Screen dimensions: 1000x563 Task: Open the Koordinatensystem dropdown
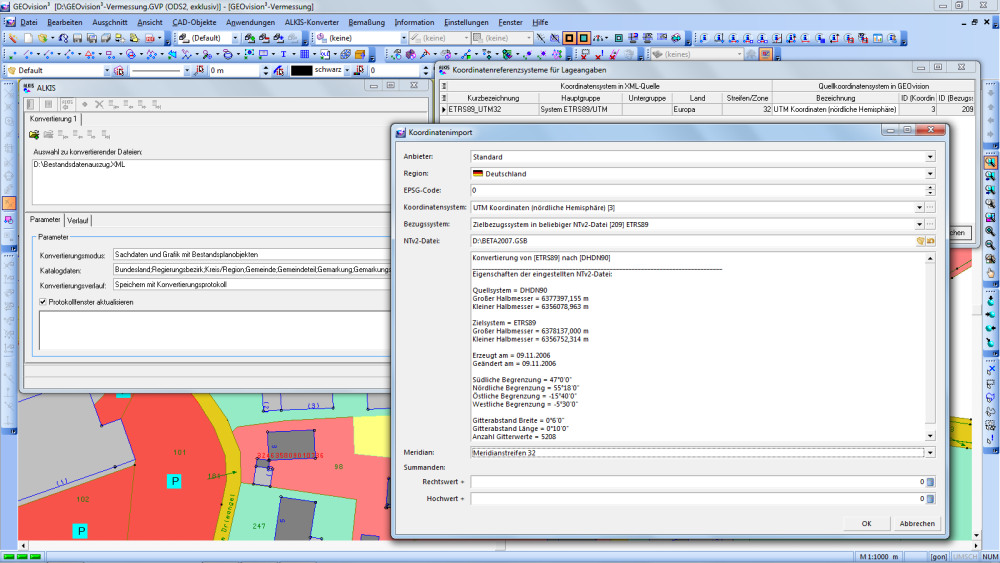(919, 207)
